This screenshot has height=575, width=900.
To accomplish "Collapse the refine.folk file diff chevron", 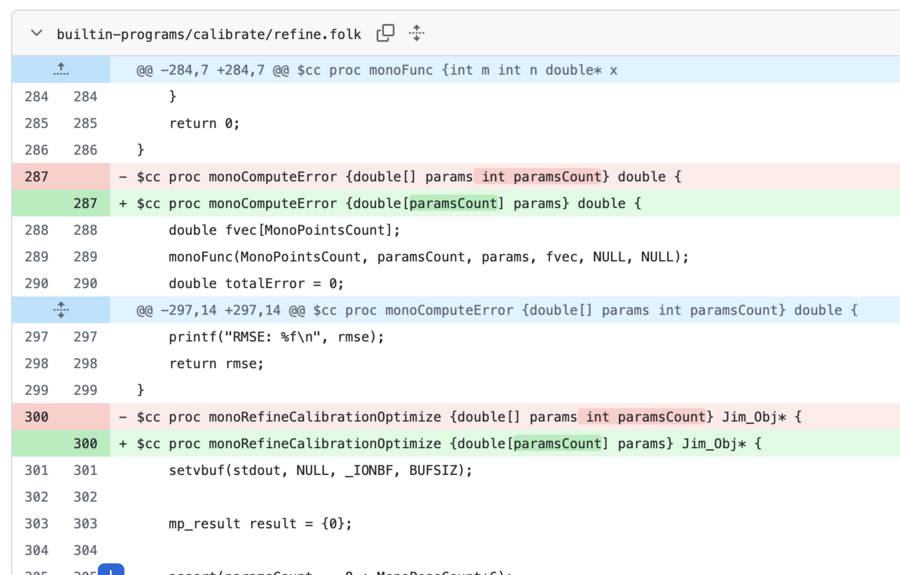I will click(x=36, y=33).
